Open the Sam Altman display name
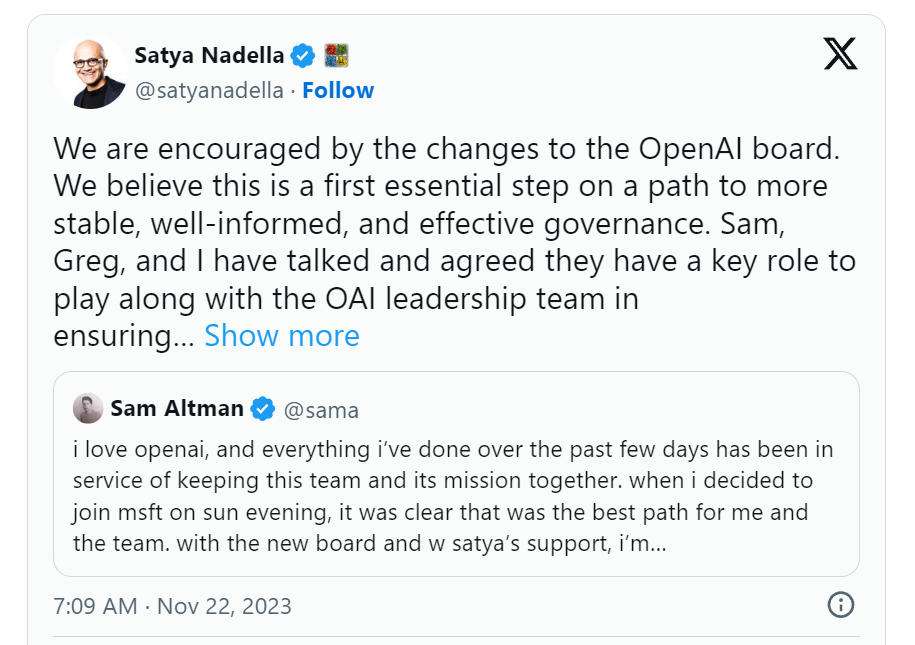 click(x=177, y=409)
